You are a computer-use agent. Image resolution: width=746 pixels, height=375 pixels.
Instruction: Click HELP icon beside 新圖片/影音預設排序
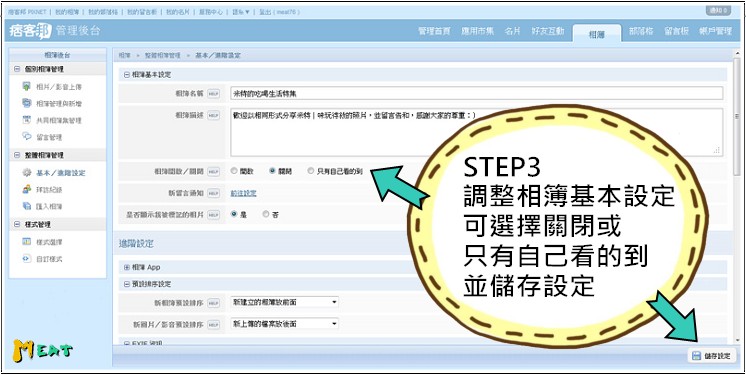(214, 325)
